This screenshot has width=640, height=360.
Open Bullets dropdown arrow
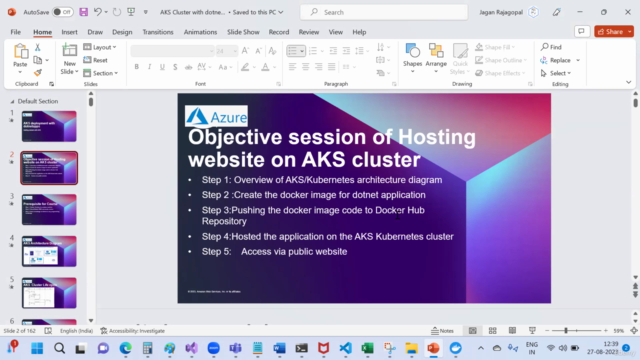coord(302,51)
